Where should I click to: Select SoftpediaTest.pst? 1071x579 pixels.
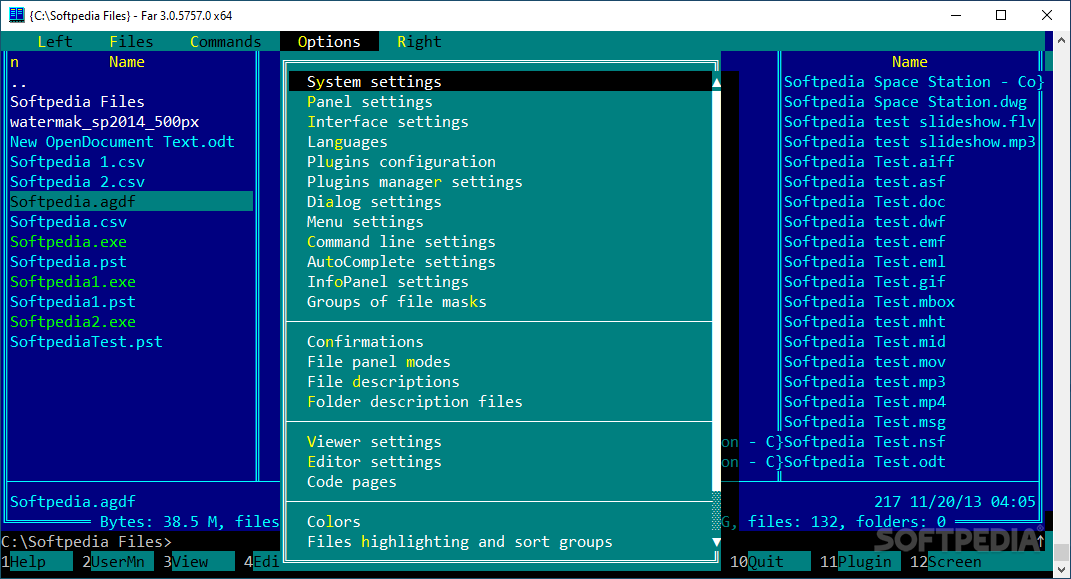[86, 342]
